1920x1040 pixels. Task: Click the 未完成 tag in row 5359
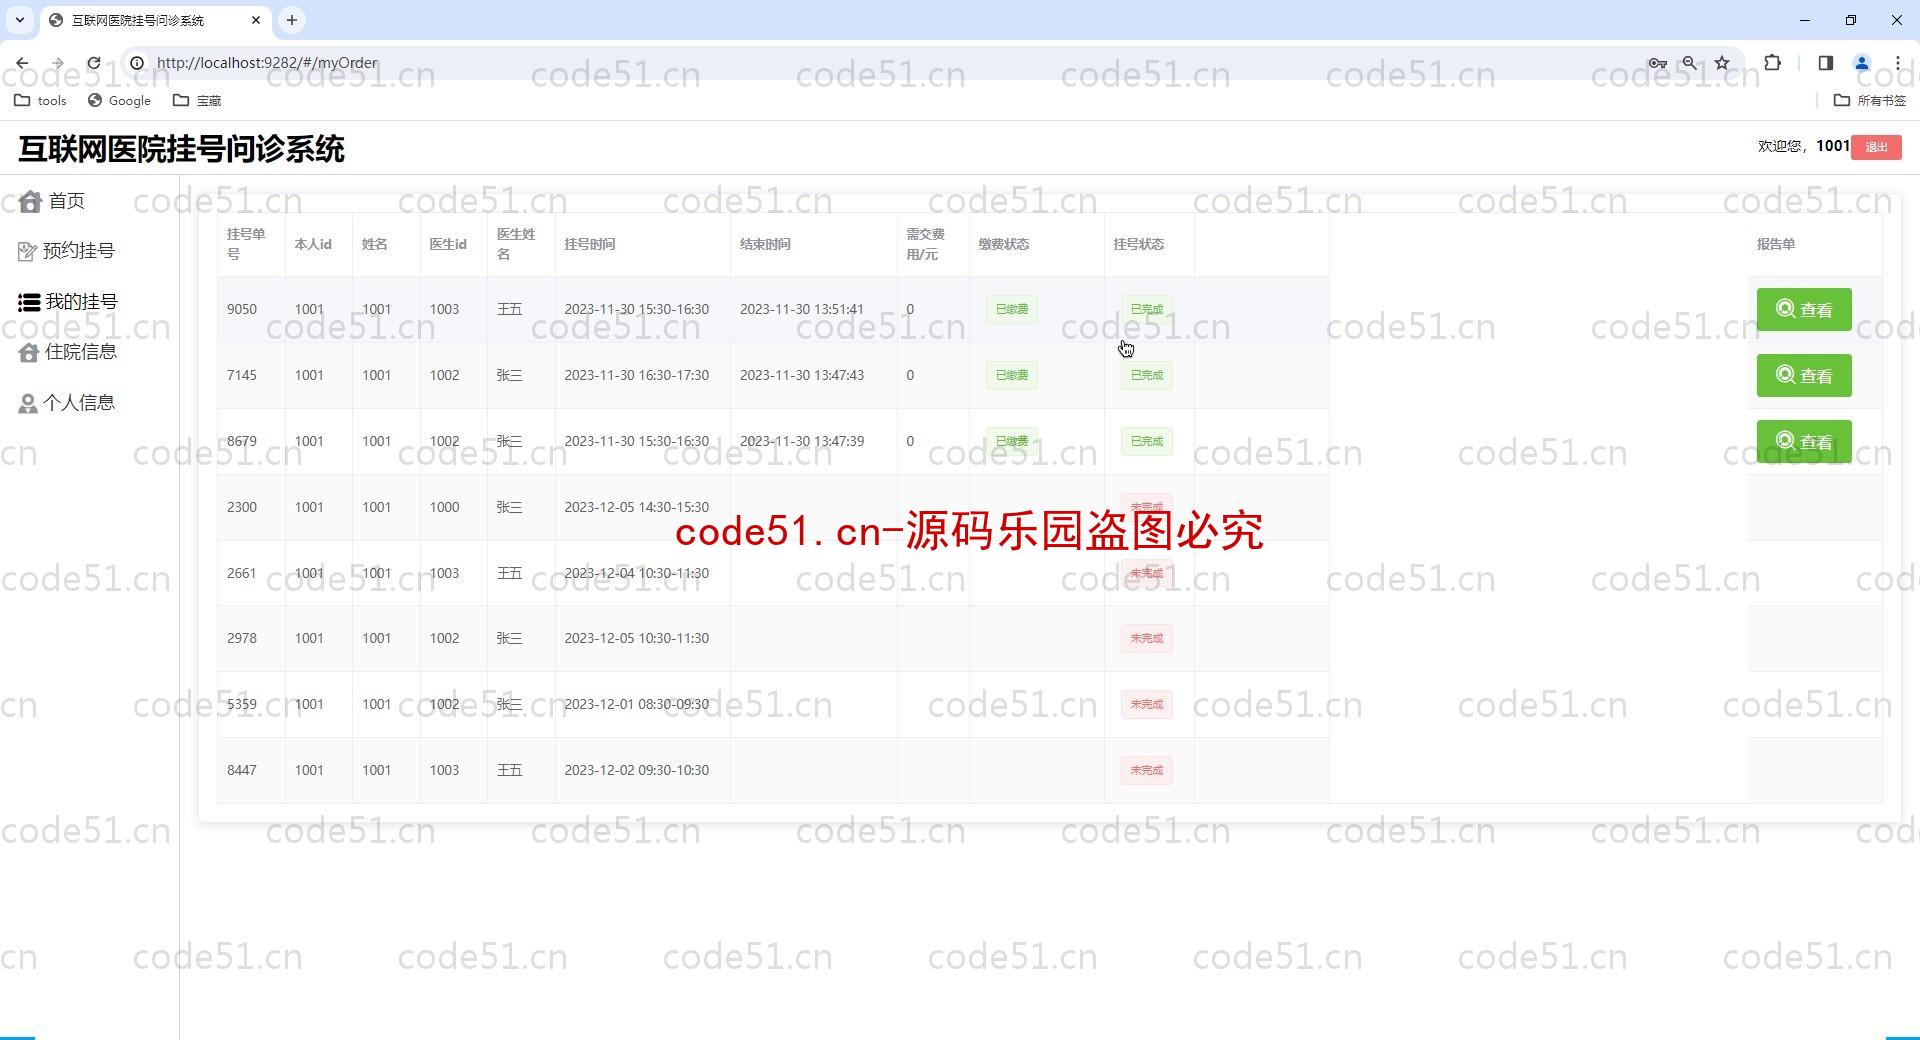pyautogui.click(x=1147, y=704)
